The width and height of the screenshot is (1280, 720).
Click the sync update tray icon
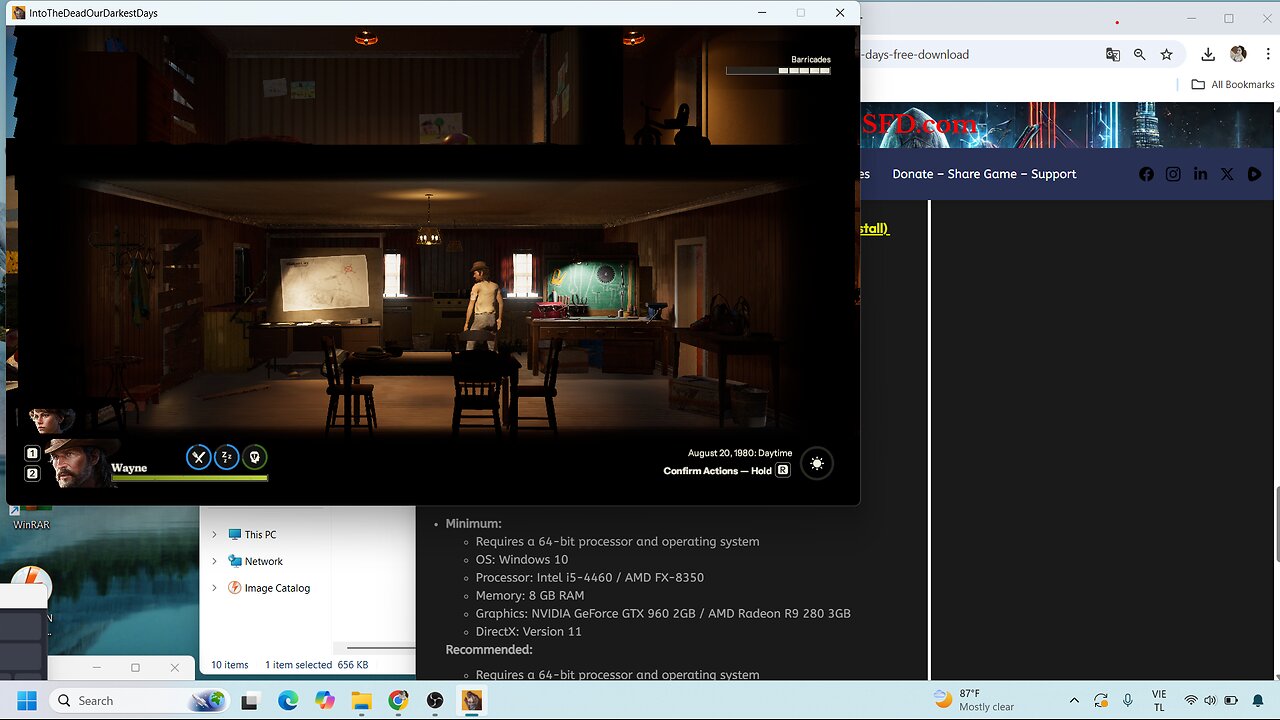(1101, 701)
